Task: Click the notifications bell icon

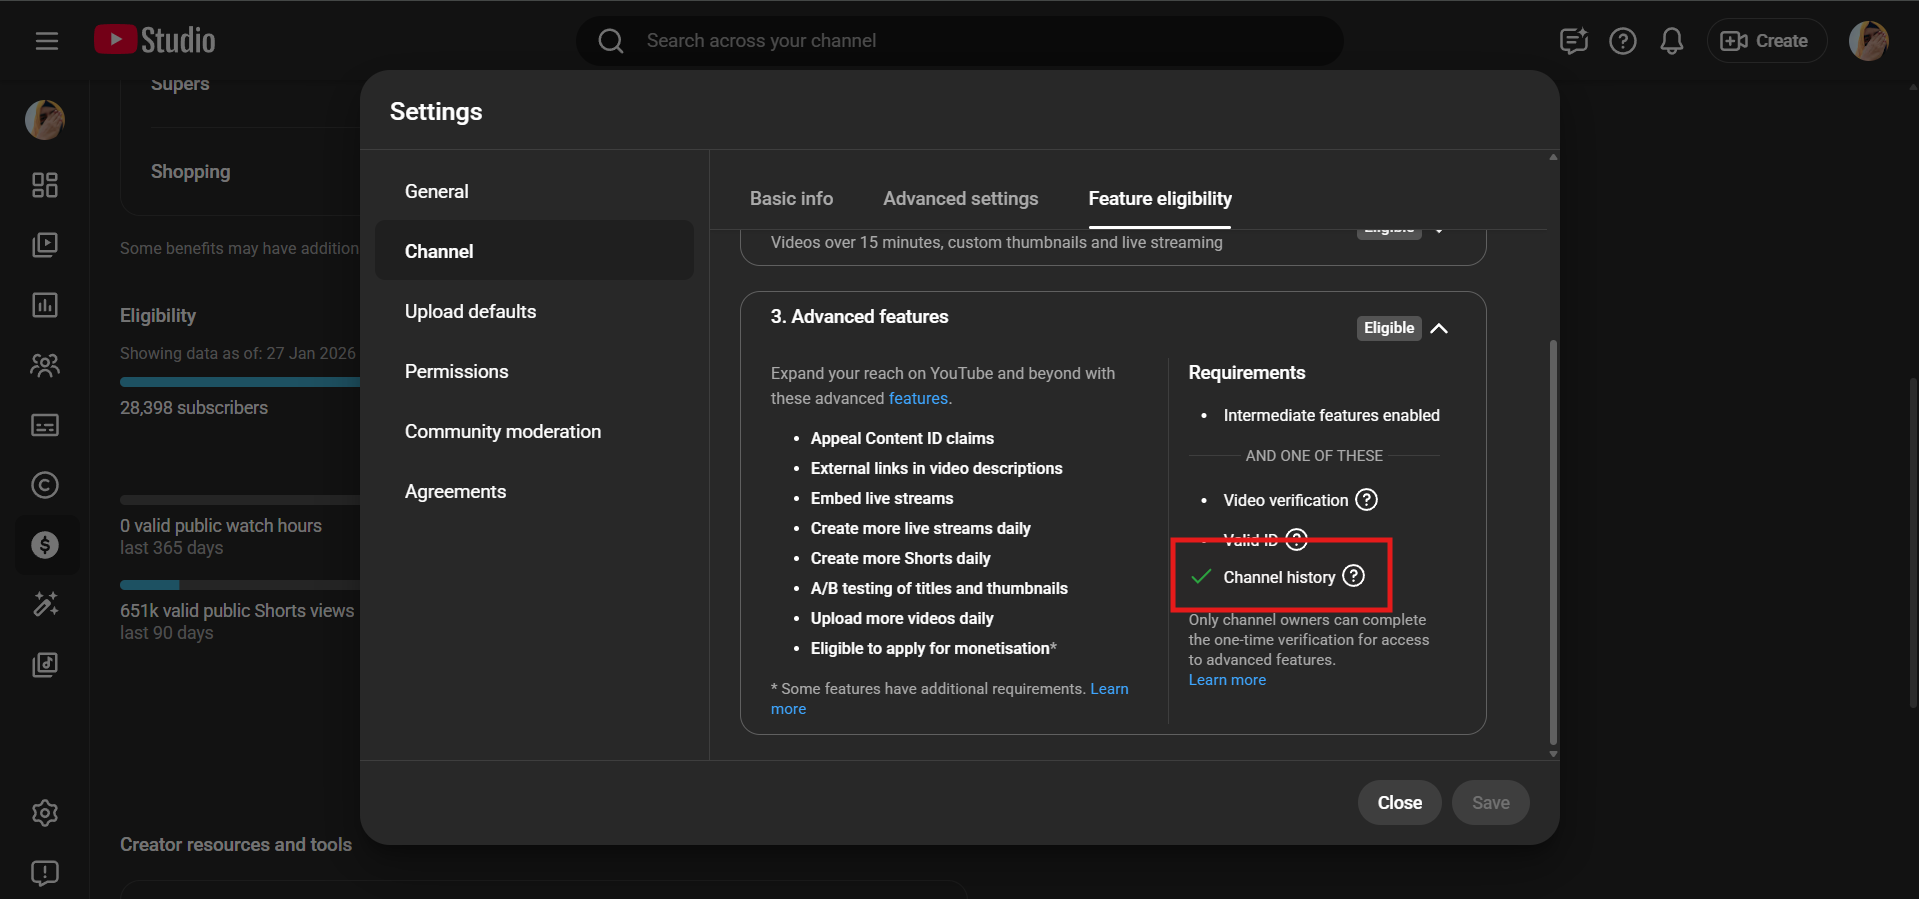Action: (1671, 41)
